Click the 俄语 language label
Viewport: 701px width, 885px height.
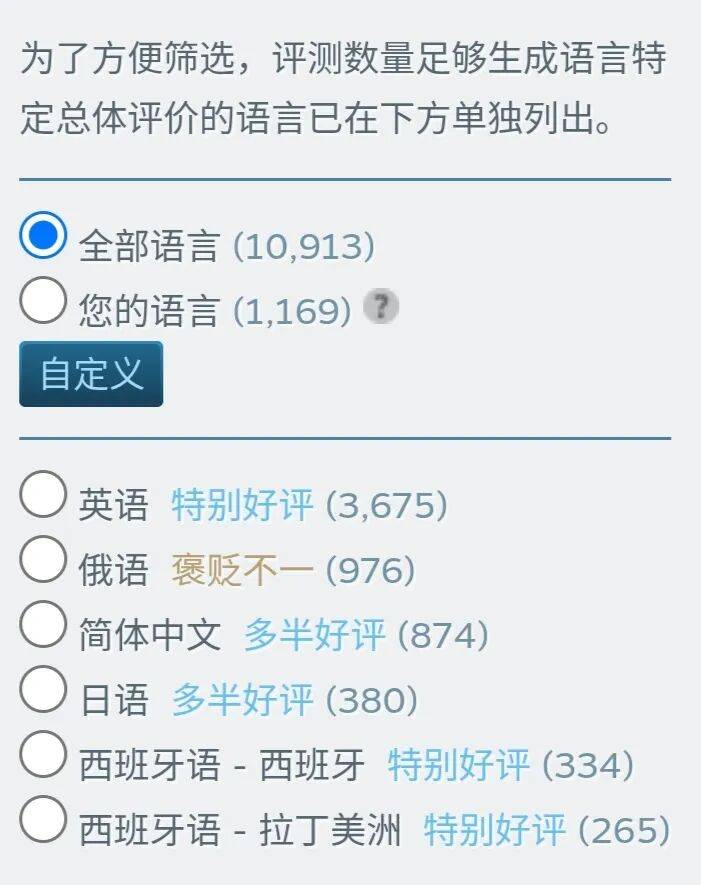click(113, 570)
